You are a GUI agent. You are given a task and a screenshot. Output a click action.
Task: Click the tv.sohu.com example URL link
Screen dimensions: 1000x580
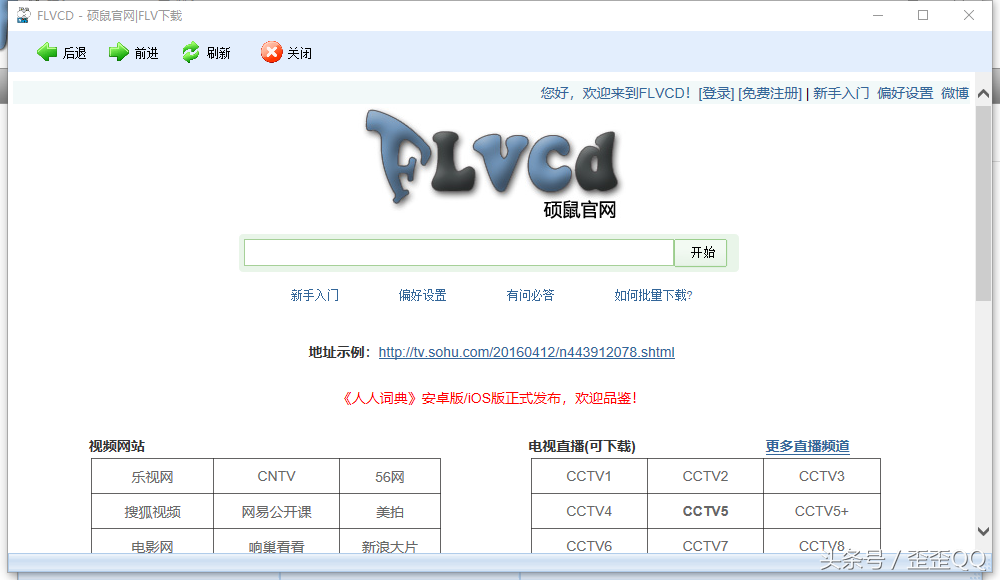pos(527,352)
